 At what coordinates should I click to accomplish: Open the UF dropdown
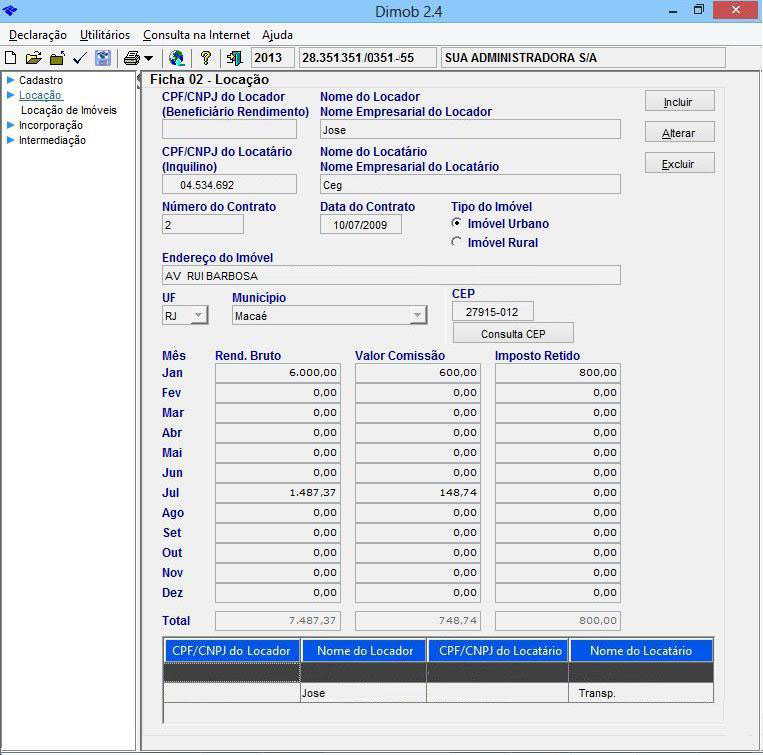(x=198, y=316)
